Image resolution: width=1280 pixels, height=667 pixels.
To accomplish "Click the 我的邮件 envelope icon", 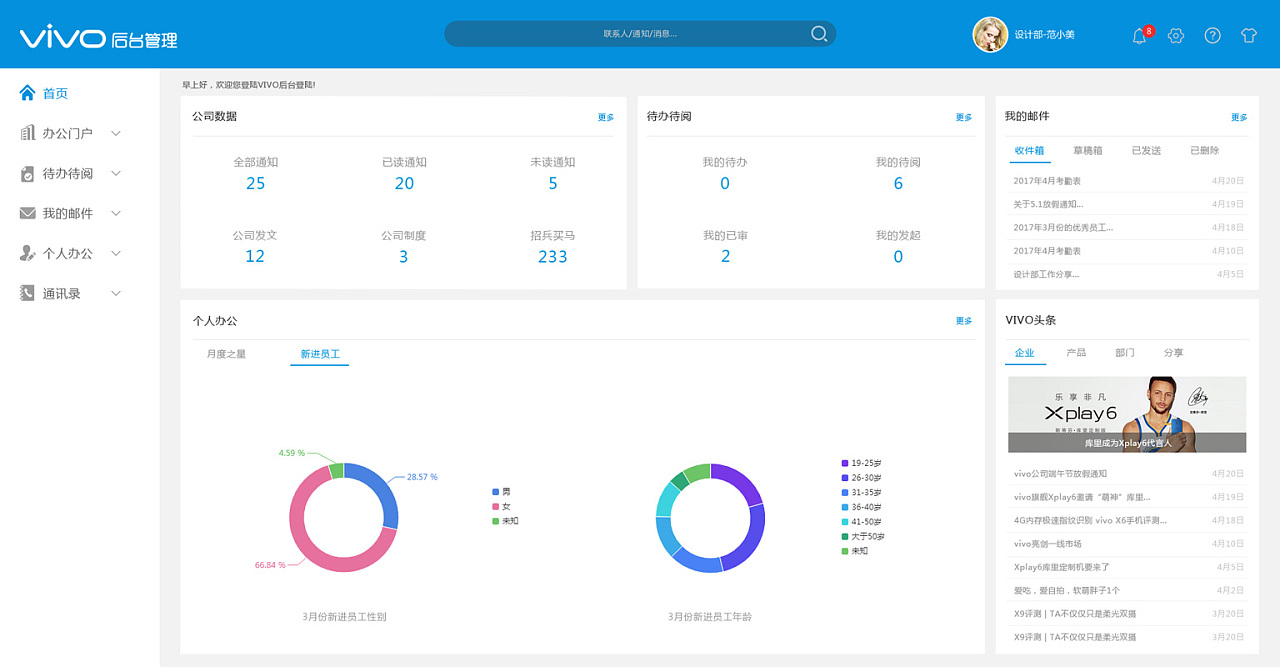I will 28,213.
